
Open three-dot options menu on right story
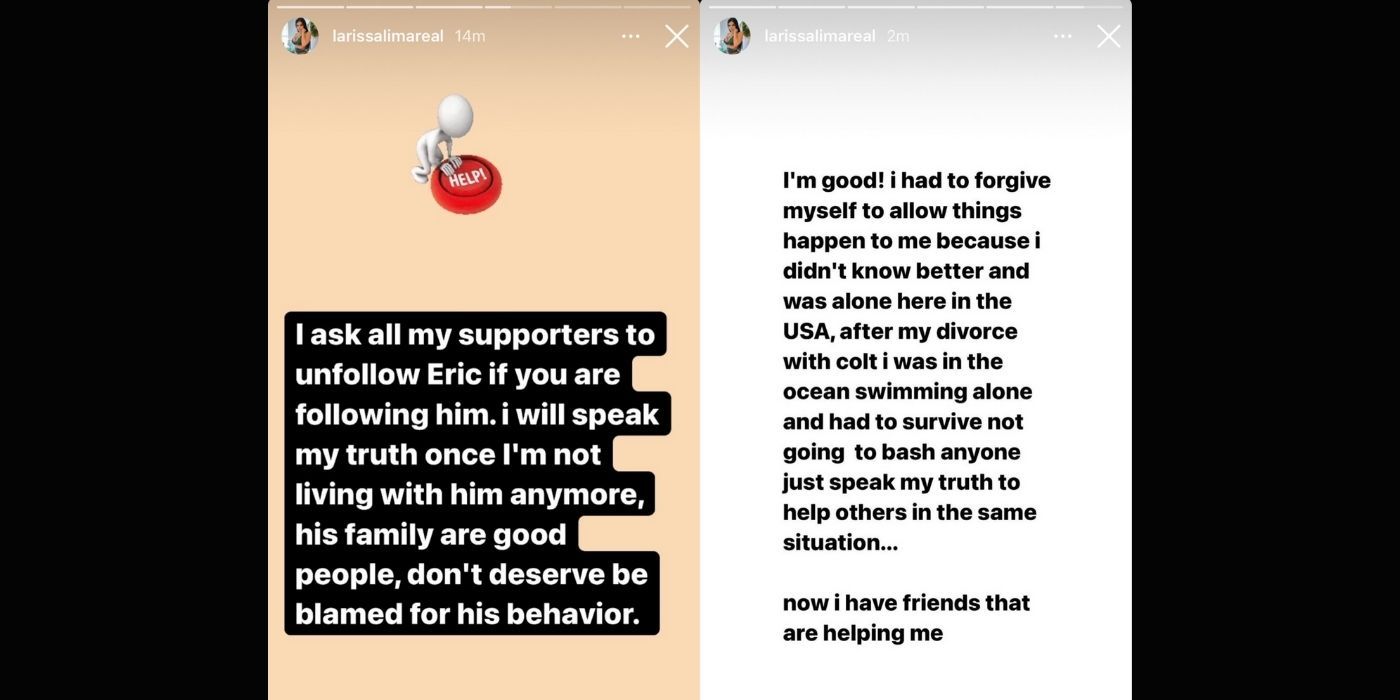coord(1062,36)
